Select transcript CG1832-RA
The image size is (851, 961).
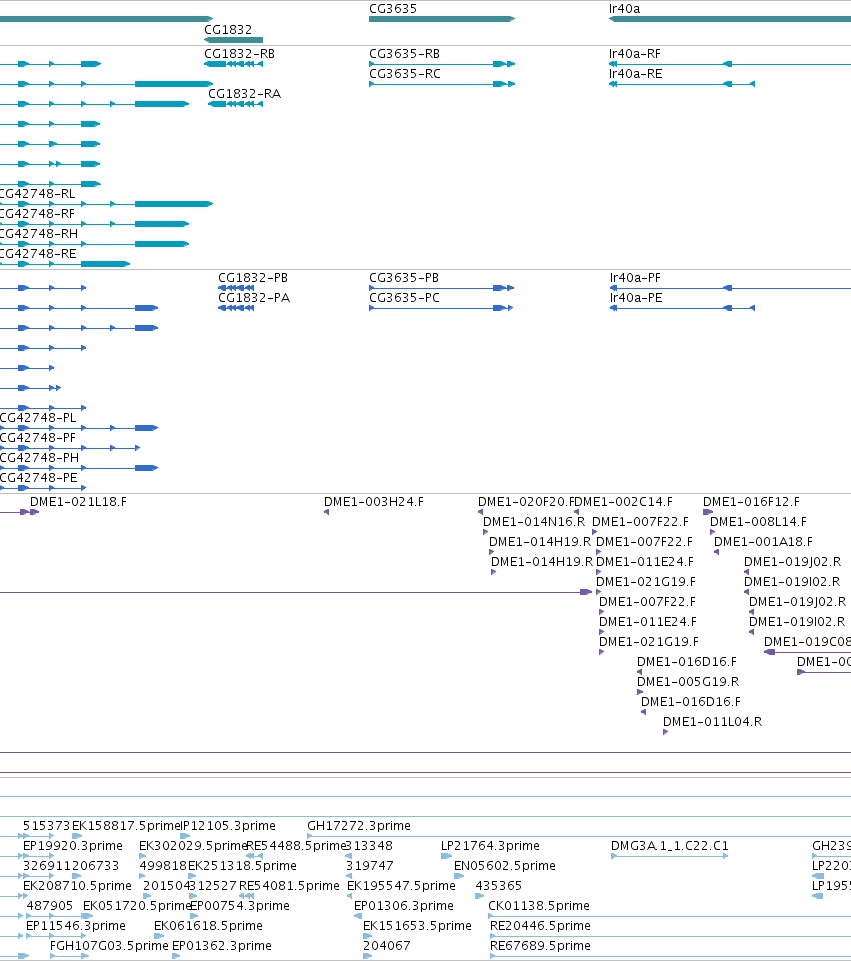pyautogui.click(x=244, y=94)
